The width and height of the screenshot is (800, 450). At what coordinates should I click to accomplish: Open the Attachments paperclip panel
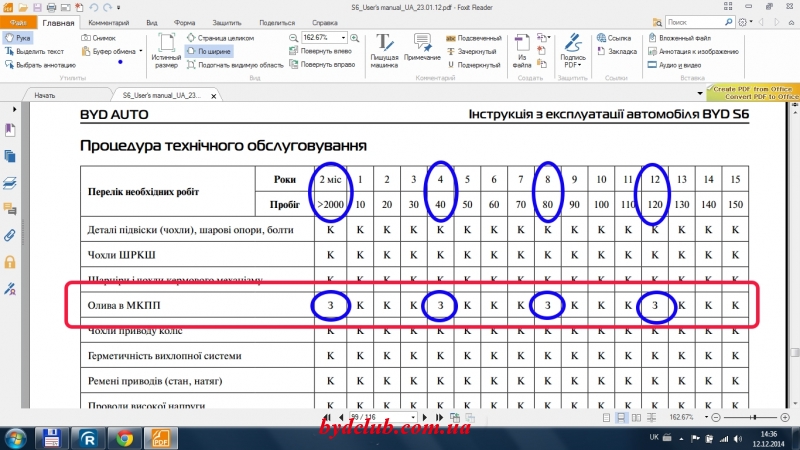pos(10,235)
